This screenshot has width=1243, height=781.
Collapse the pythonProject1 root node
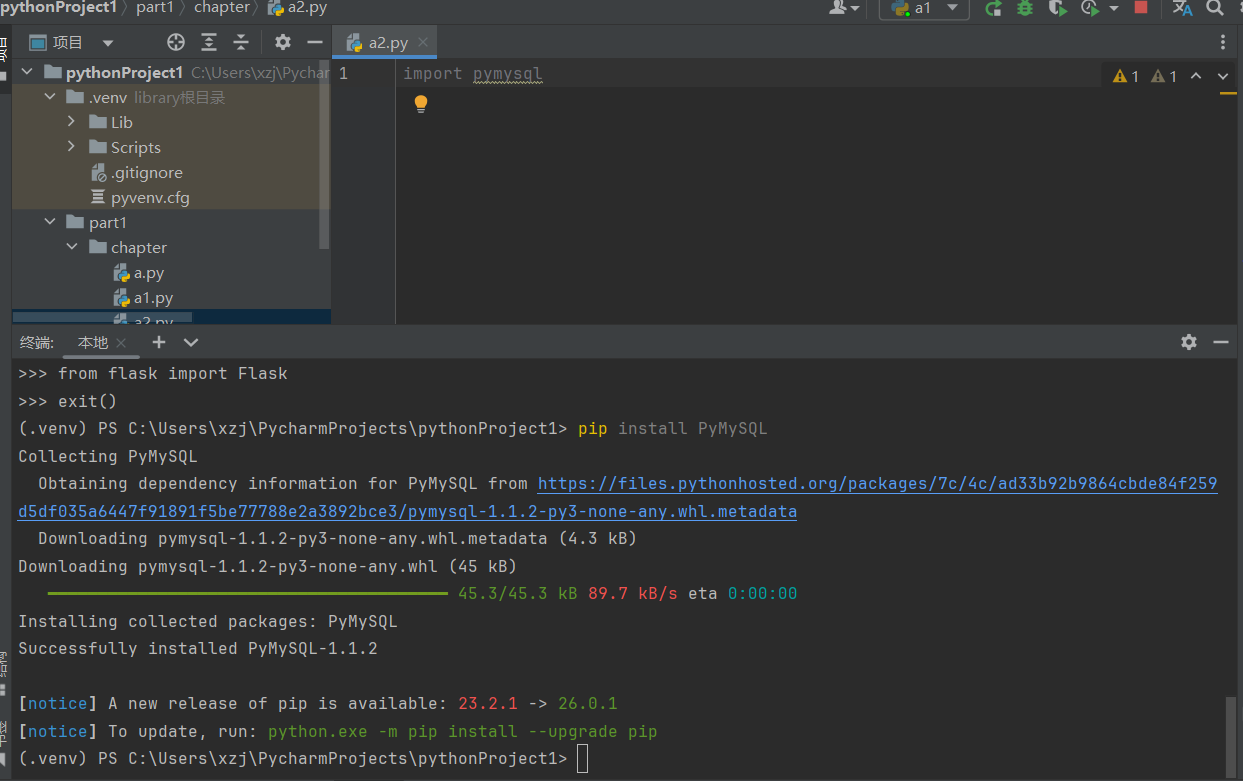(x=27, y=72)
